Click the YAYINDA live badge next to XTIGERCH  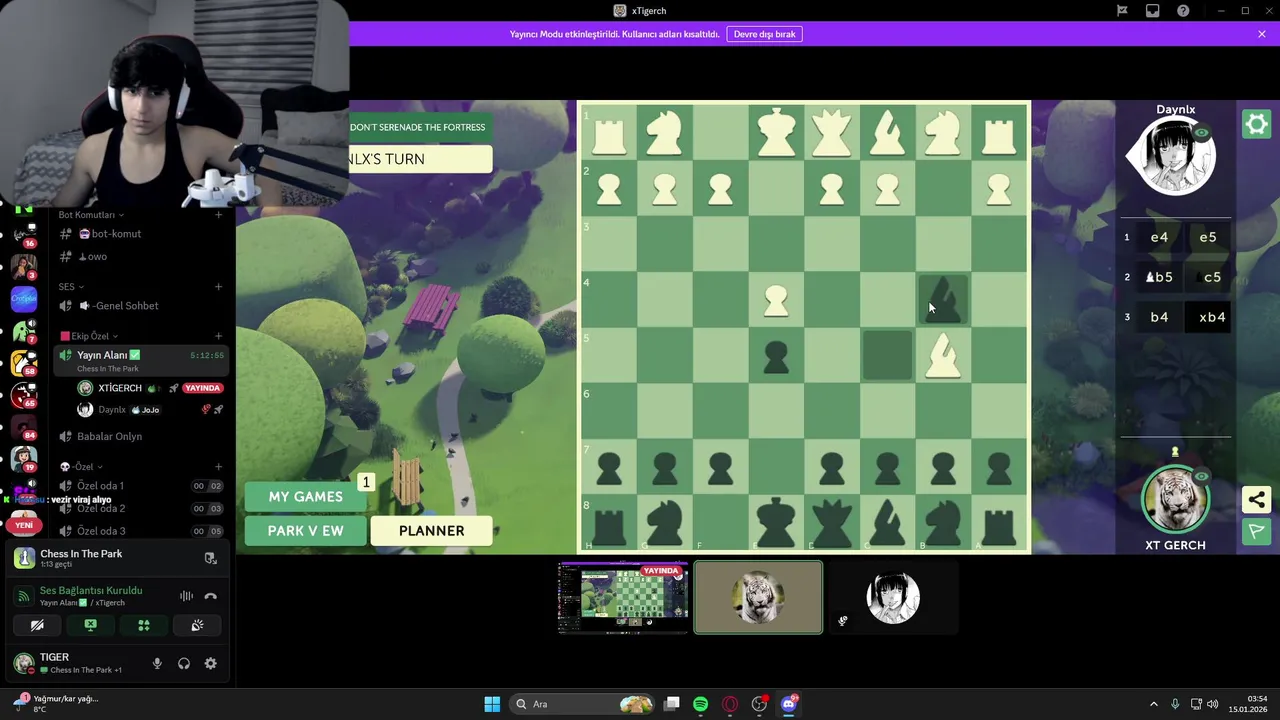point(202,388)
